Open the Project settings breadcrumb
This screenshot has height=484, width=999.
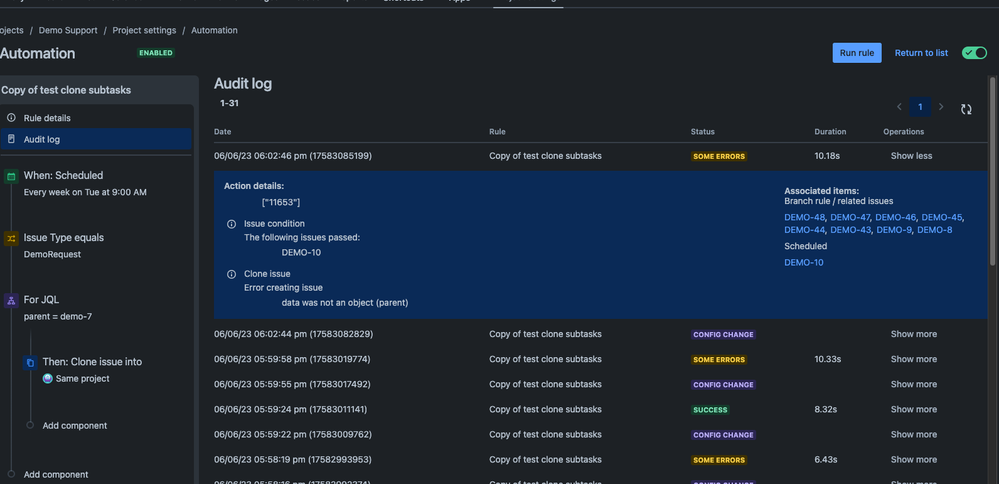[144, 30]
